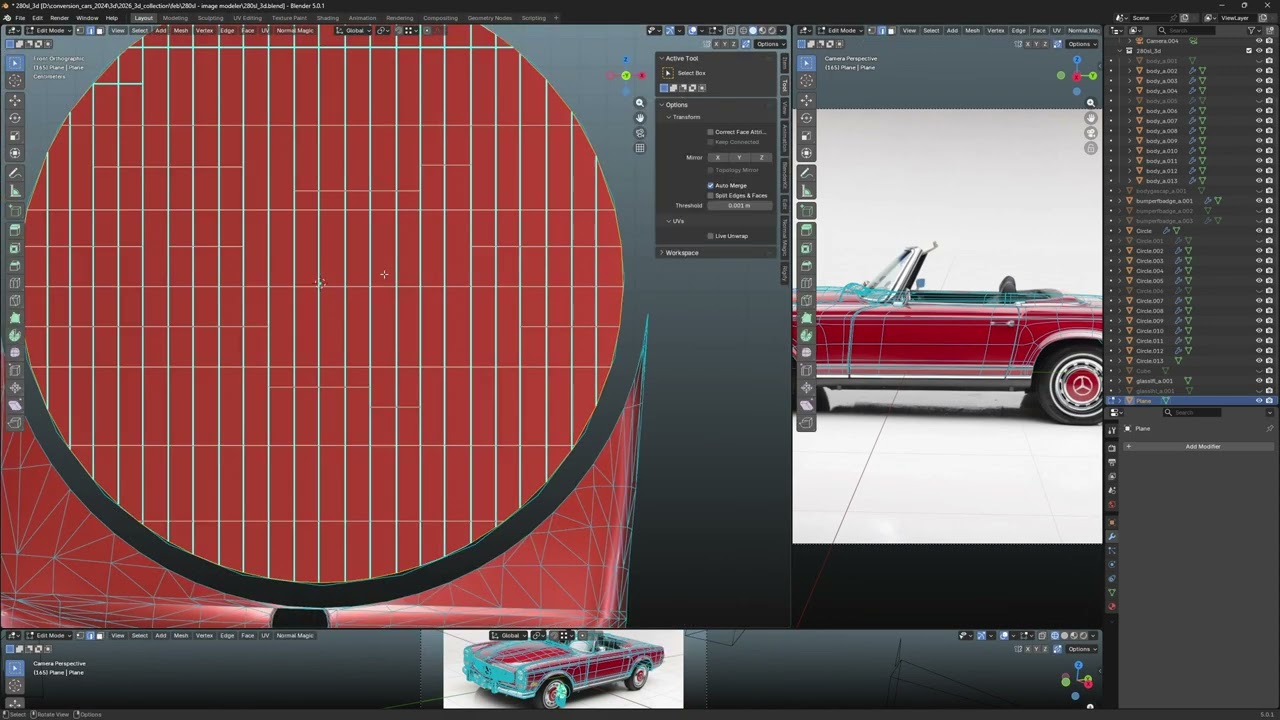
Task: Open the Mesh menu in the left viewport header
Action: (181, 31)
